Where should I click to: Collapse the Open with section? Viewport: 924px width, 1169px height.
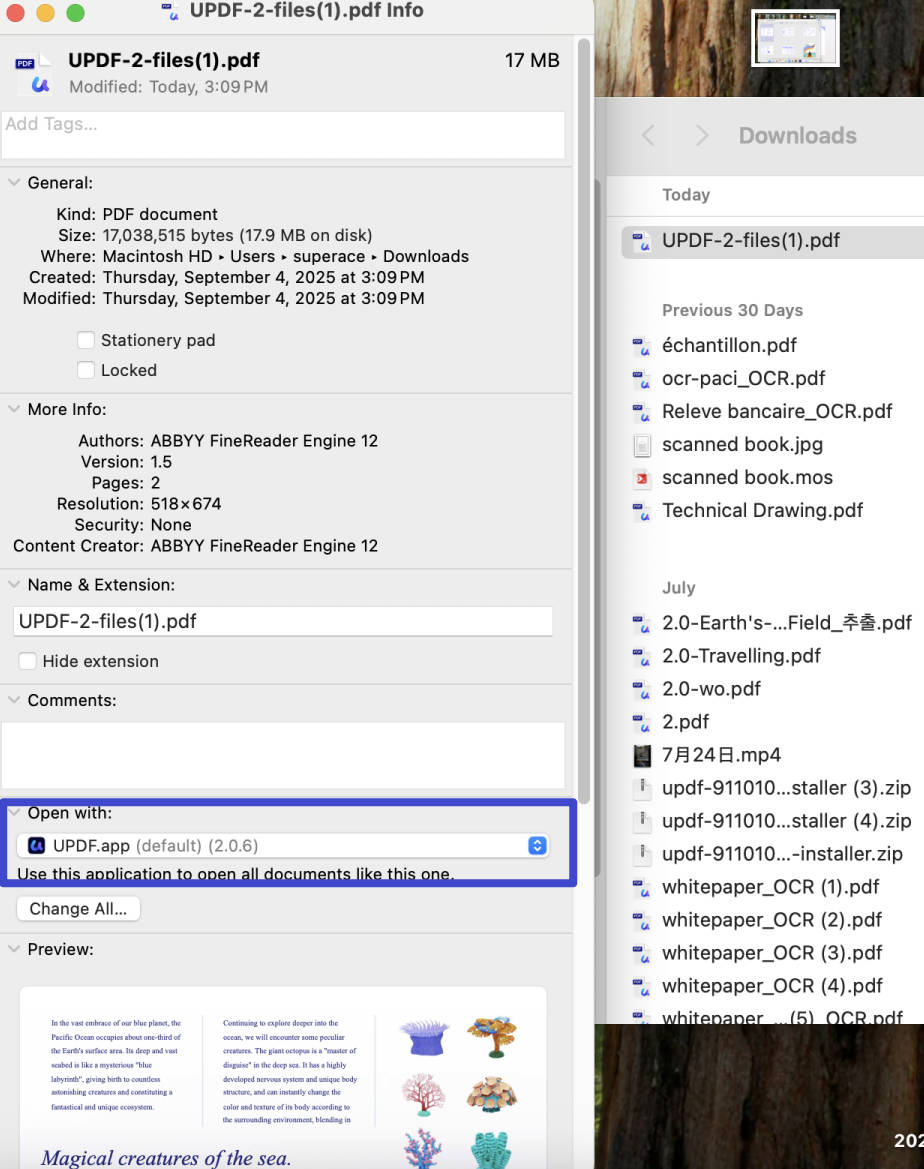(x=13, y=813)
